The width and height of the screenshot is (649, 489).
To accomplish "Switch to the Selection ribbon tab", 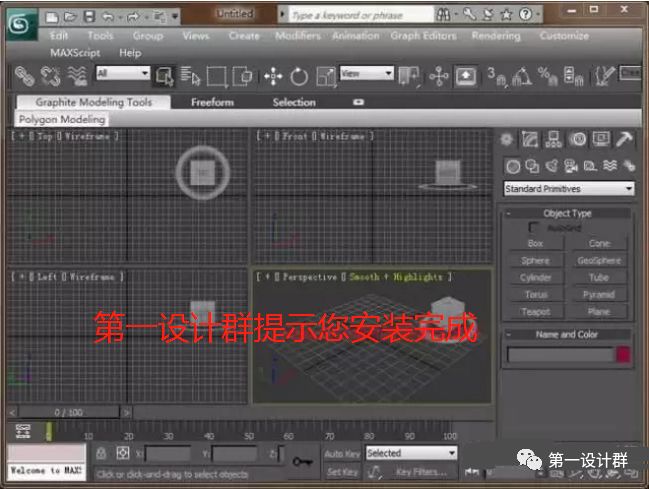I will point(294,102).
